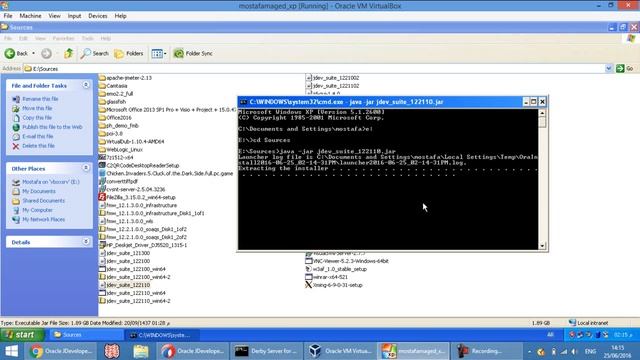Select the glassfish folder

pyautogui.click(x=112, y=102)
